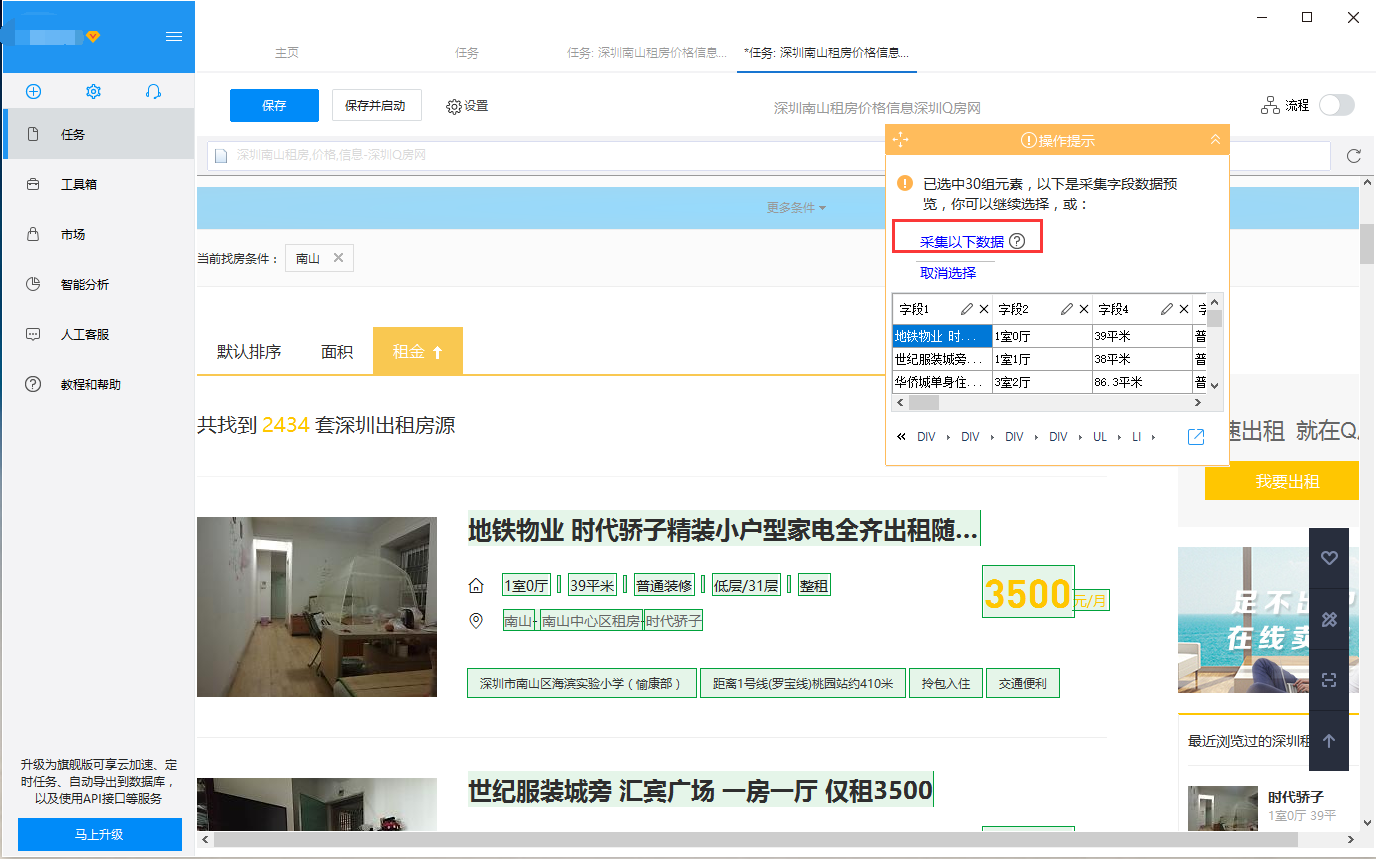Open 教程和帮助 in the sidebar
The width and height of the screenshot is (1376, 859).
point(98,384)
